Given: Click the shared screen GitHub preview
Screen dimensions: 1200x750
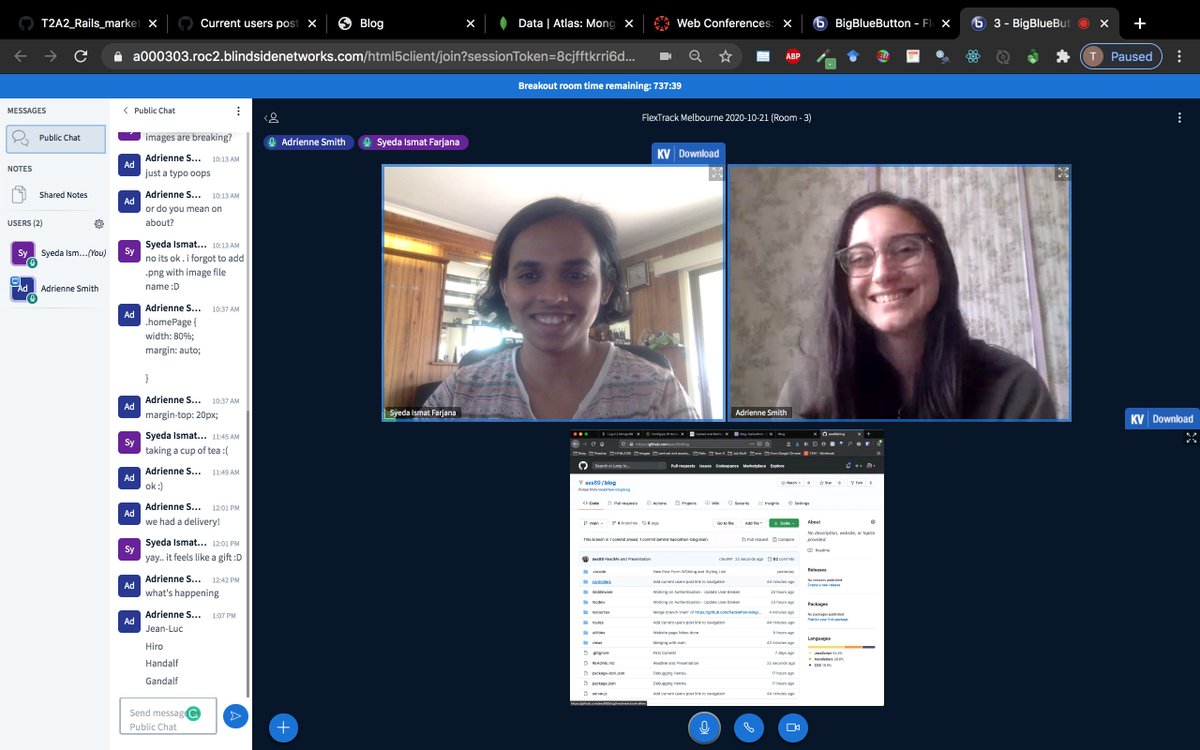Looking at the screenshot, I should 727,567.
